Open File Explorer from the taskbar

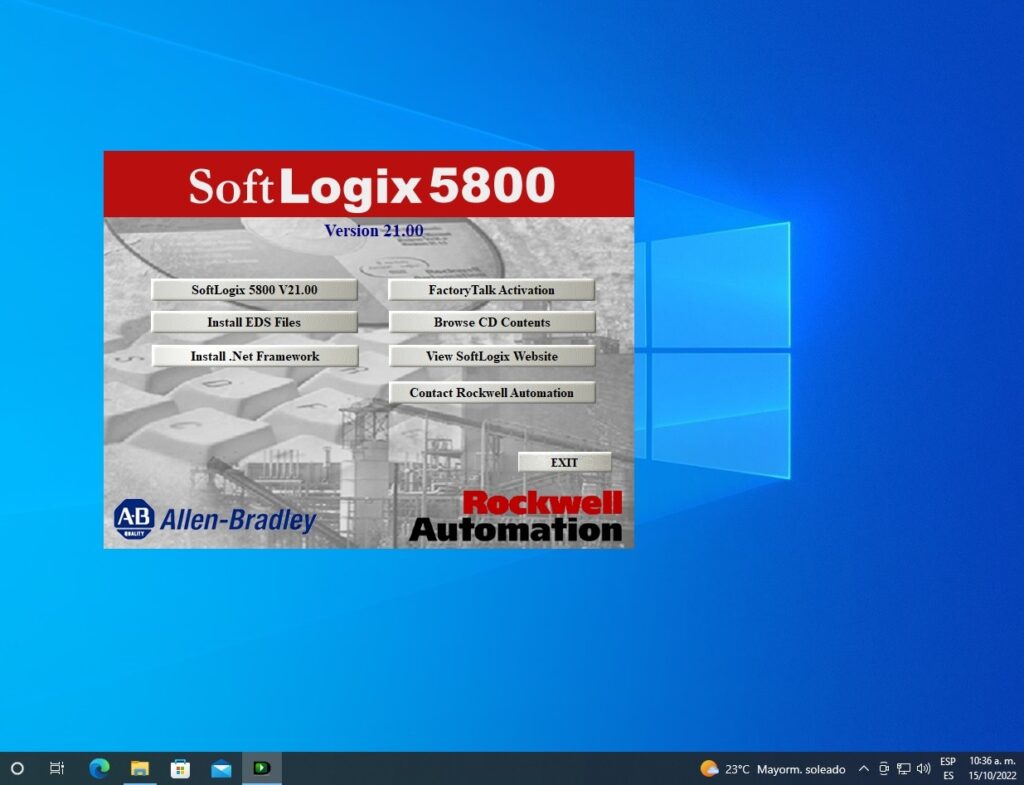139,768
